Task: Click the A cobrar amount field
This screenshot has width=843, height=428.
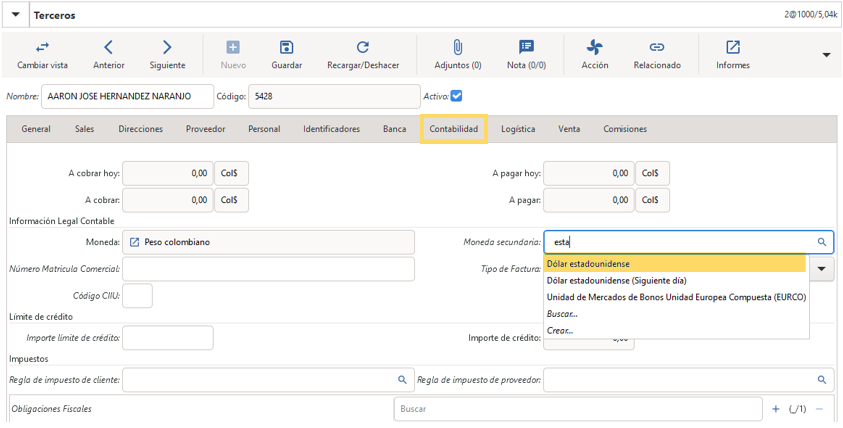Action: [168, 200]
